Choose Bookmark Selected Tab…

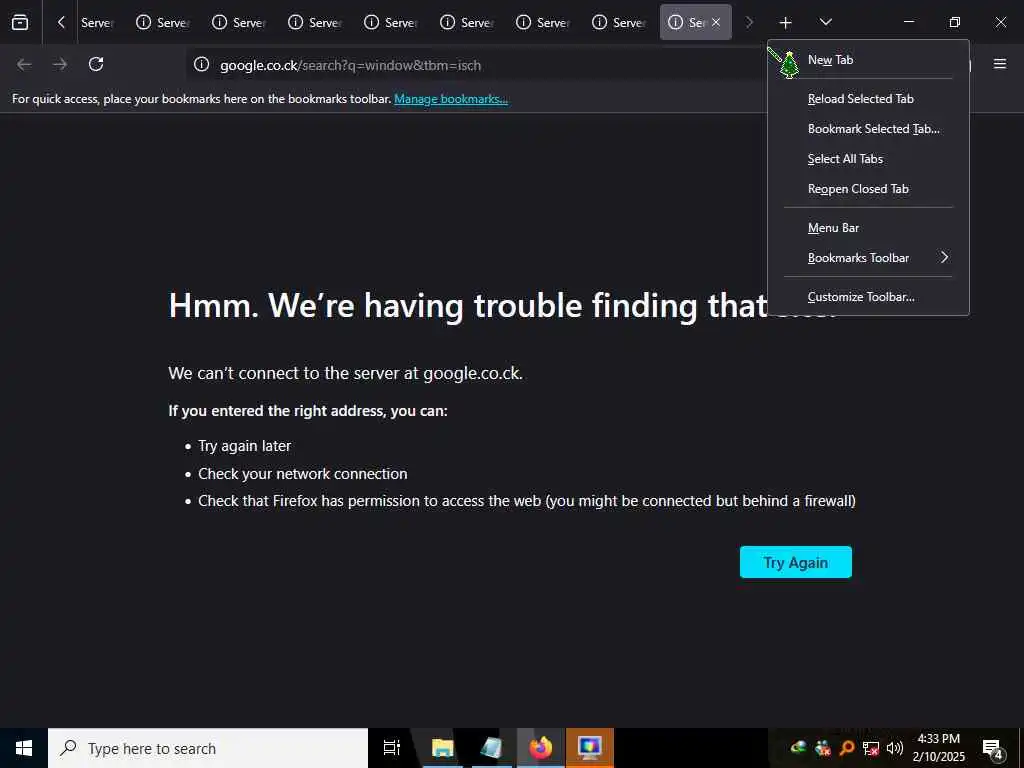coord(869,129)
